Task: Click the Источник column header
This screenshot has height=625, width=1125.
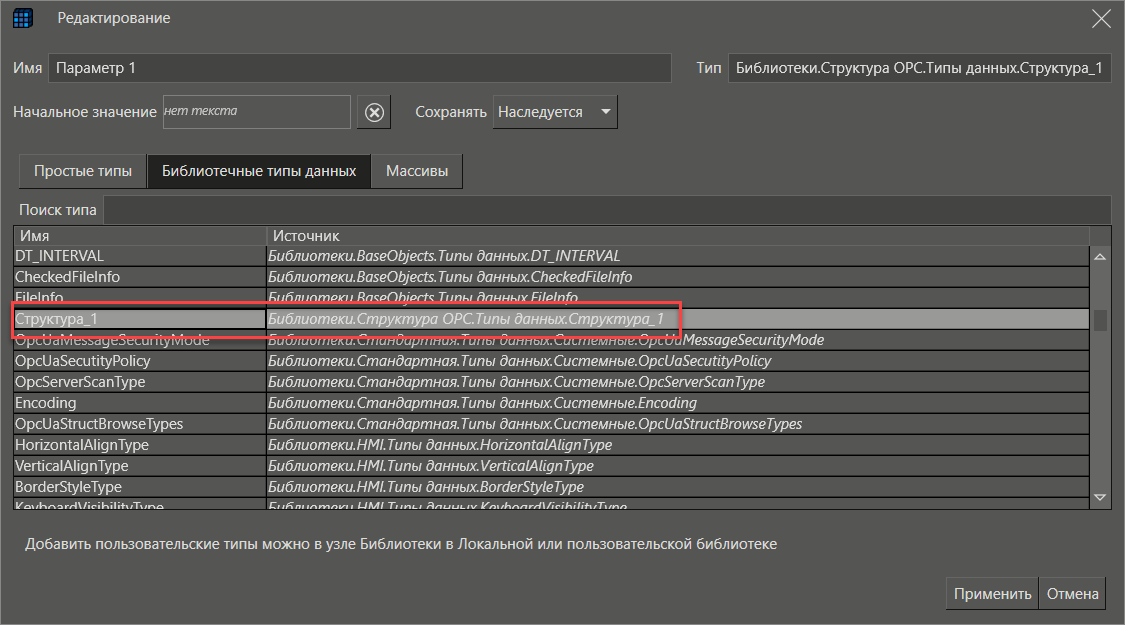Action: (x=676, y=235)
